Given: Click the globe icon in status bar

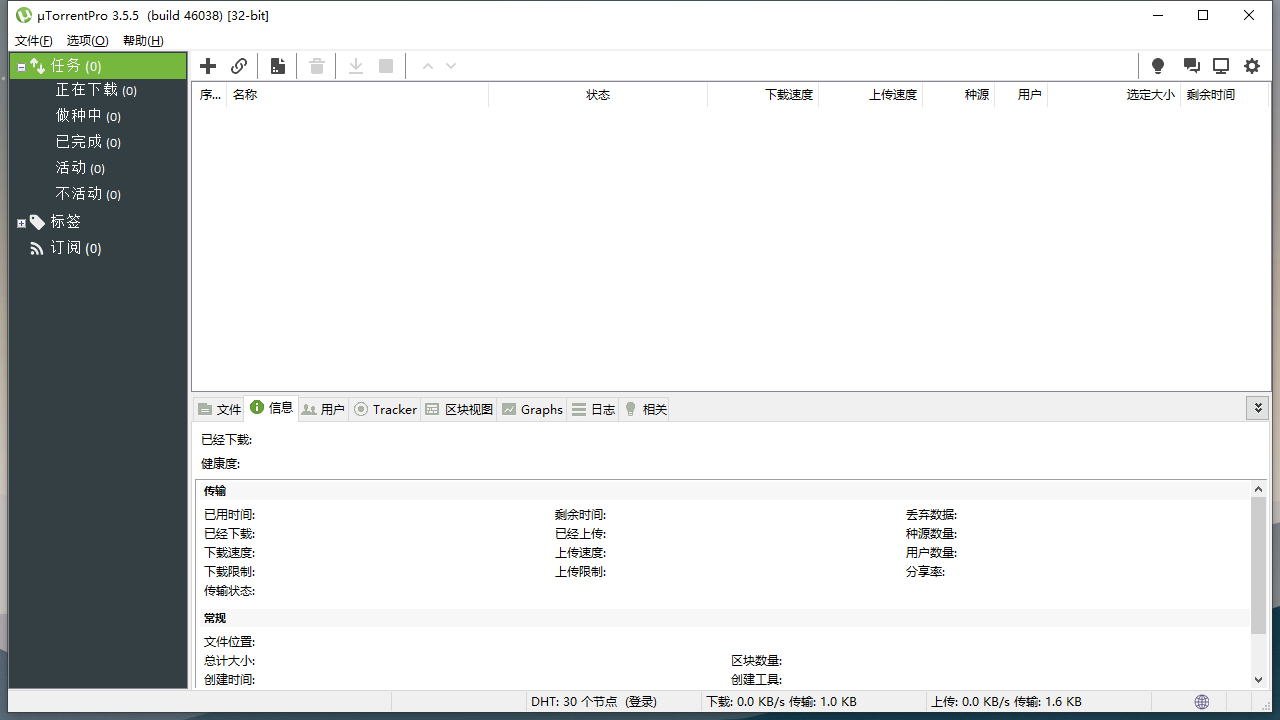Looking at the screenshot, I should coord(1201,701).
